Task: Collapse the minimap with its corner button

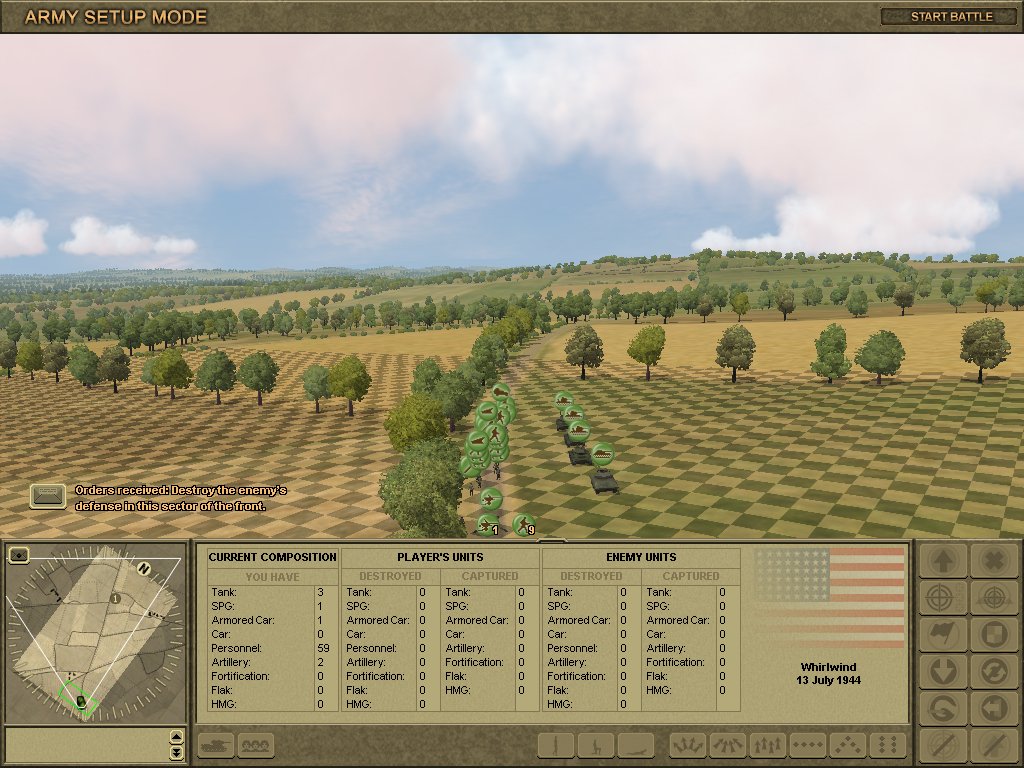Action: pyautogui.click(x=18, y=553)
